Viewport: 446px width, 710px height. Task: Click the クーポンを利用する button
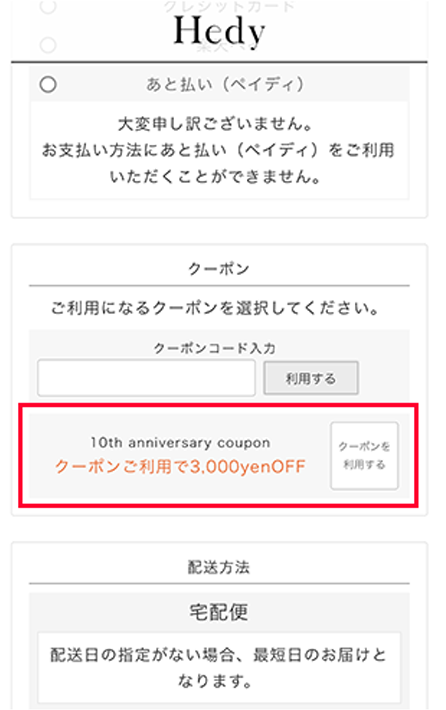tap(364, 456)
